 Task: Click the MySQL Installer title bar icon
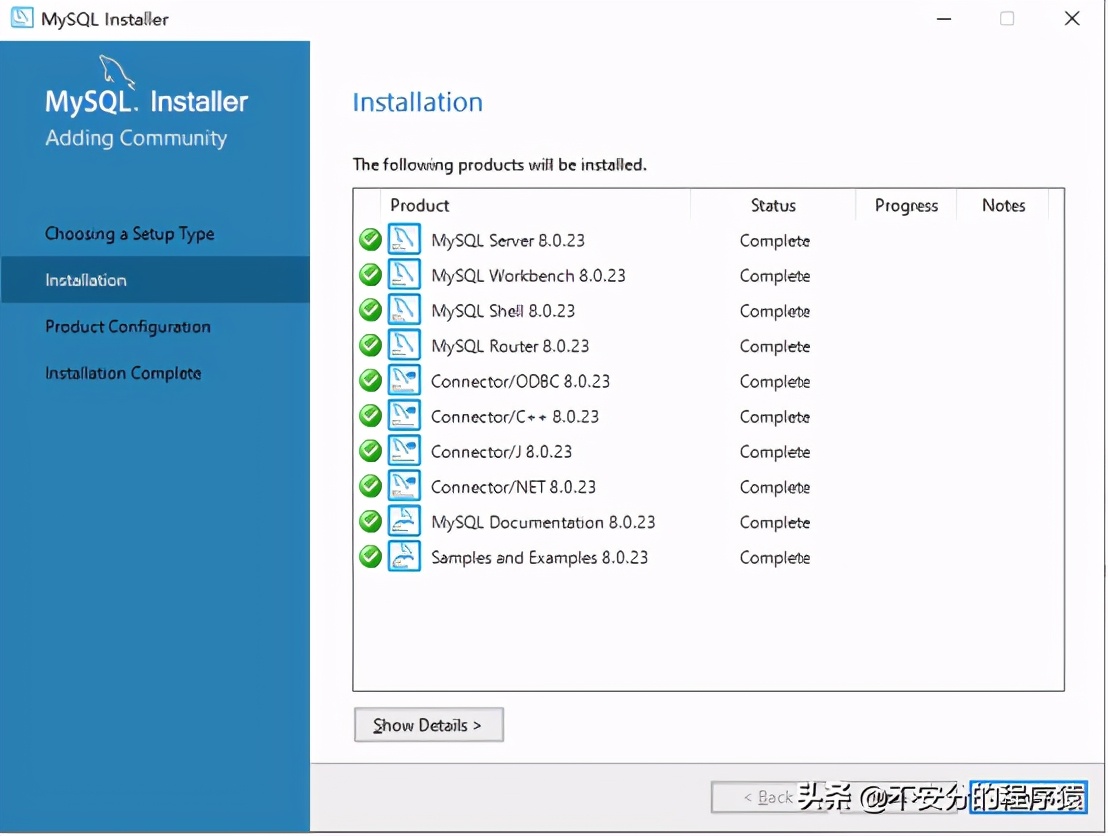point(22,18)
